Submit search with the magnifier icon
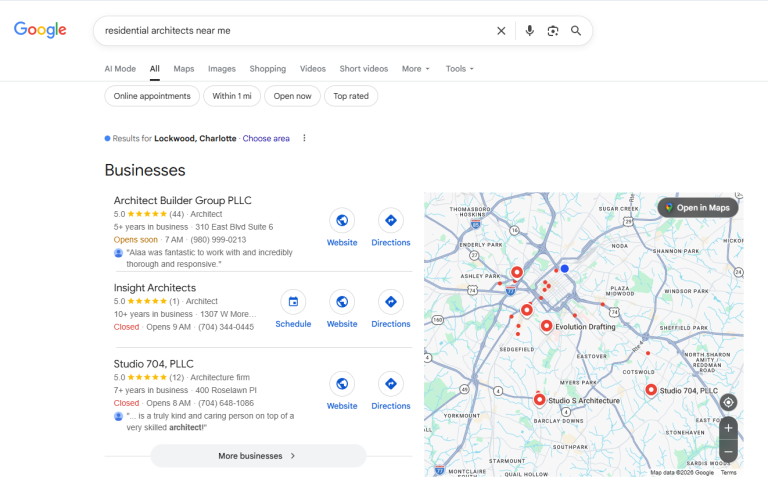 576,31
